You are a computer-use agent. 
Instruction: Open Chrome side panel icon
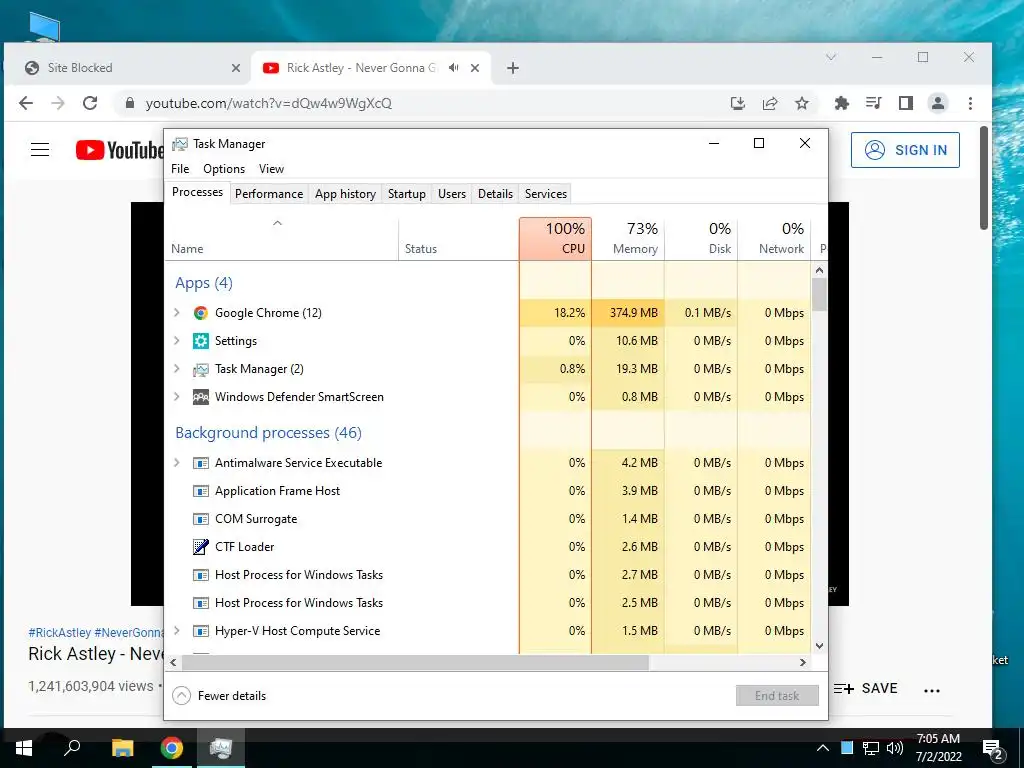click(x=906, y=103)
